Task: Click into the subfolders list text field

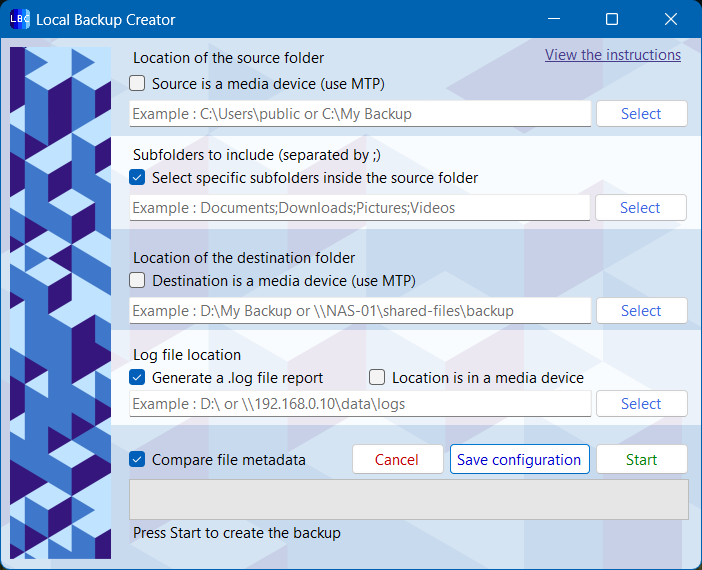Action: point(360,208)
